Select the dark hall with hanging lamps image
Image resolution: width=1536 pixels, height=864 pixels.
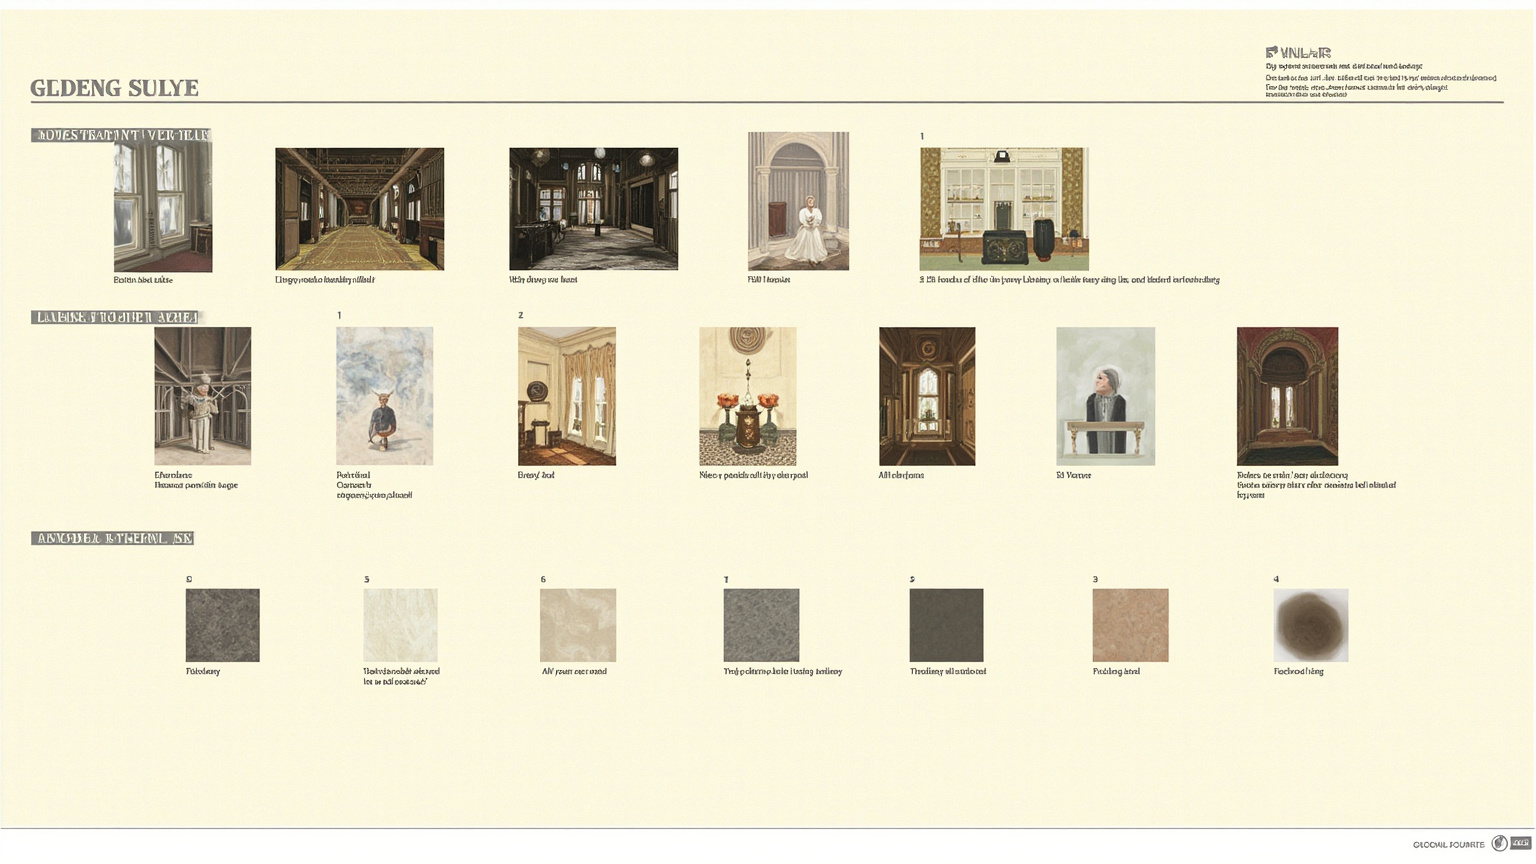point(593,209)
